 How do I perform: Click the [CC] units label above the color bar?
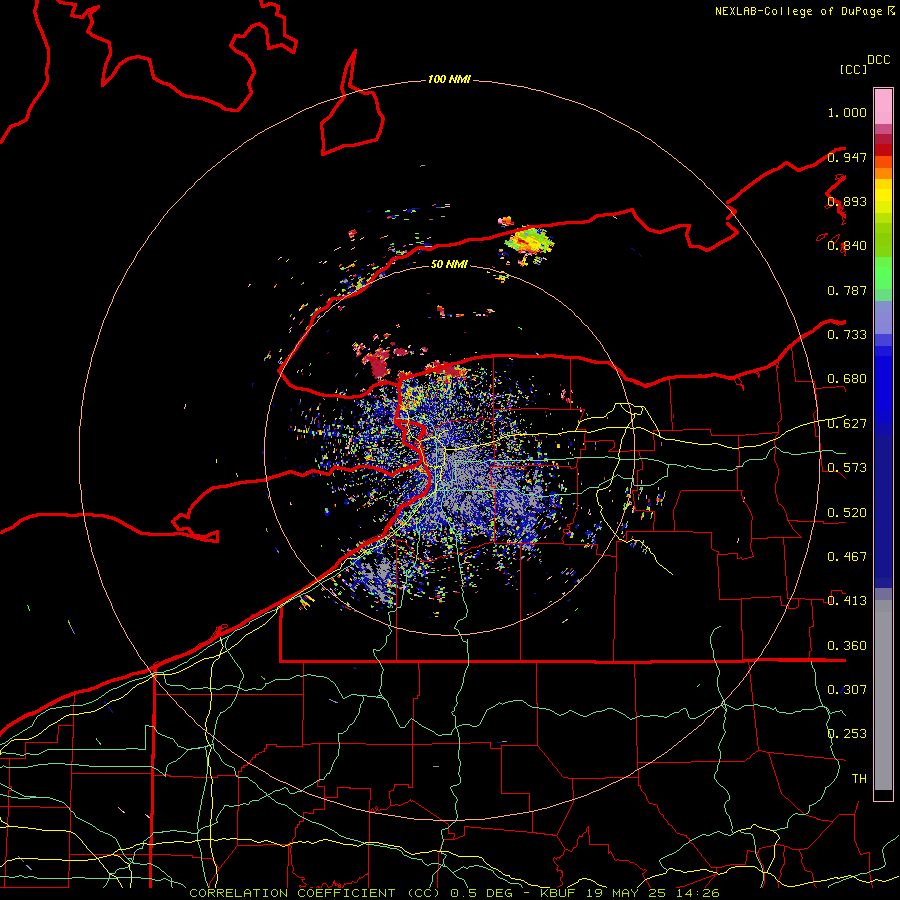(x=854, y=69)
